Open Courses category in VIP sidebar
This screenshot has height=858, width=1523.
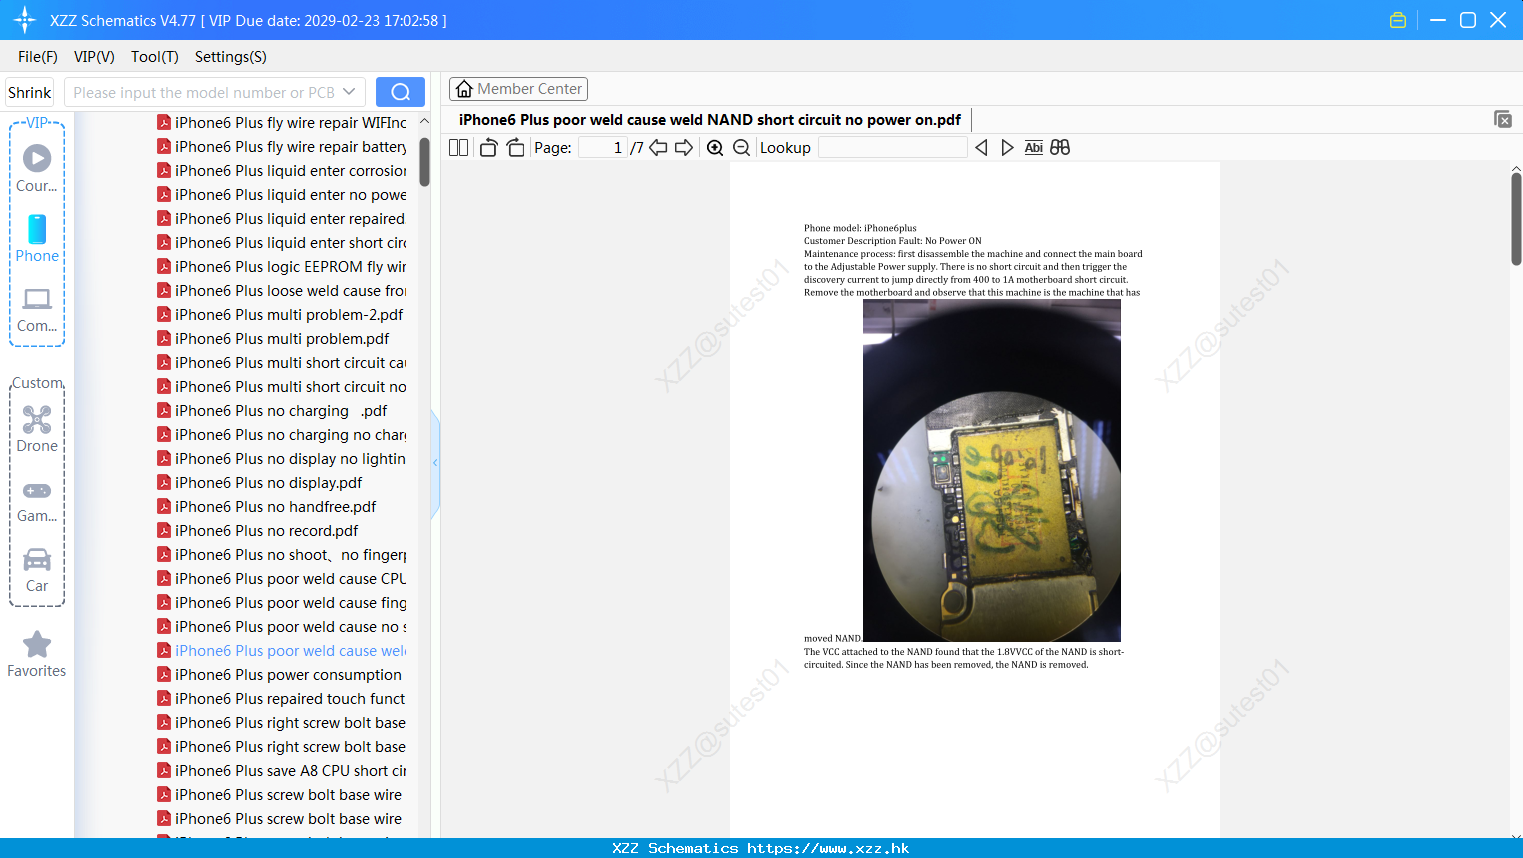(x=37, y=168)
